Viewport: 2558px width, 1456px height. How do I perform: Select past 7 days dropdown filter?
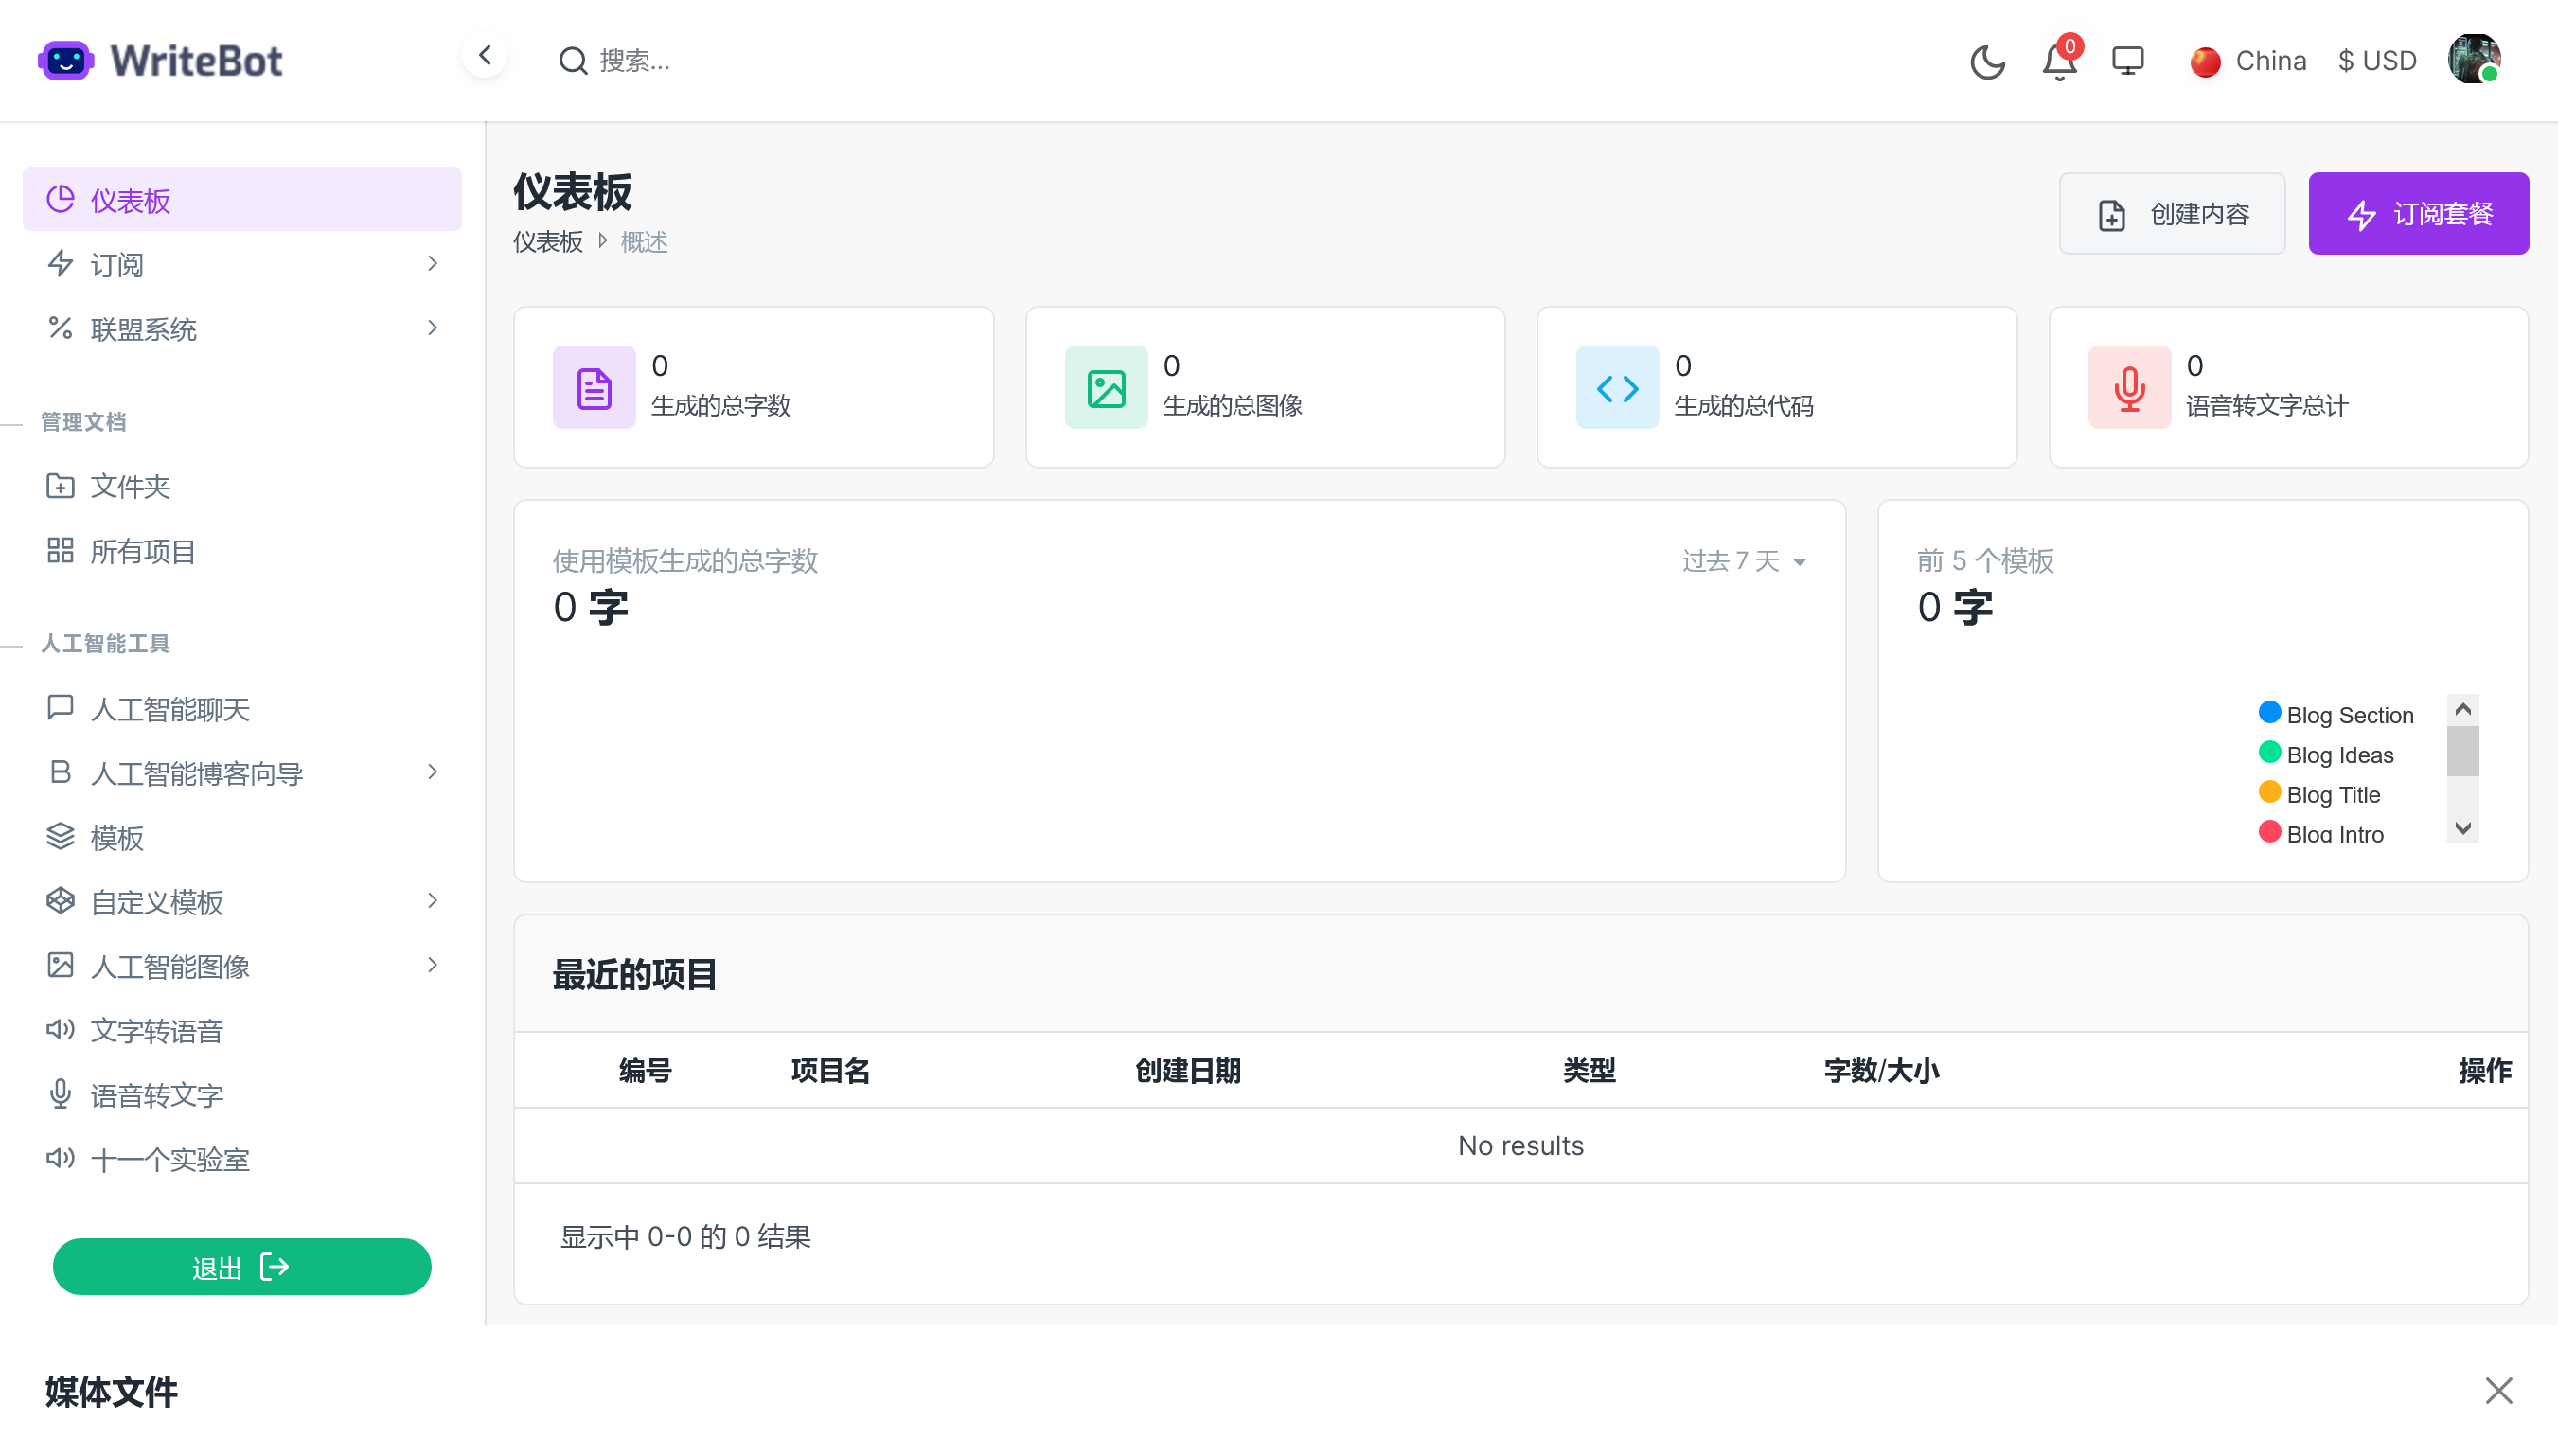tap(1739, 560)
